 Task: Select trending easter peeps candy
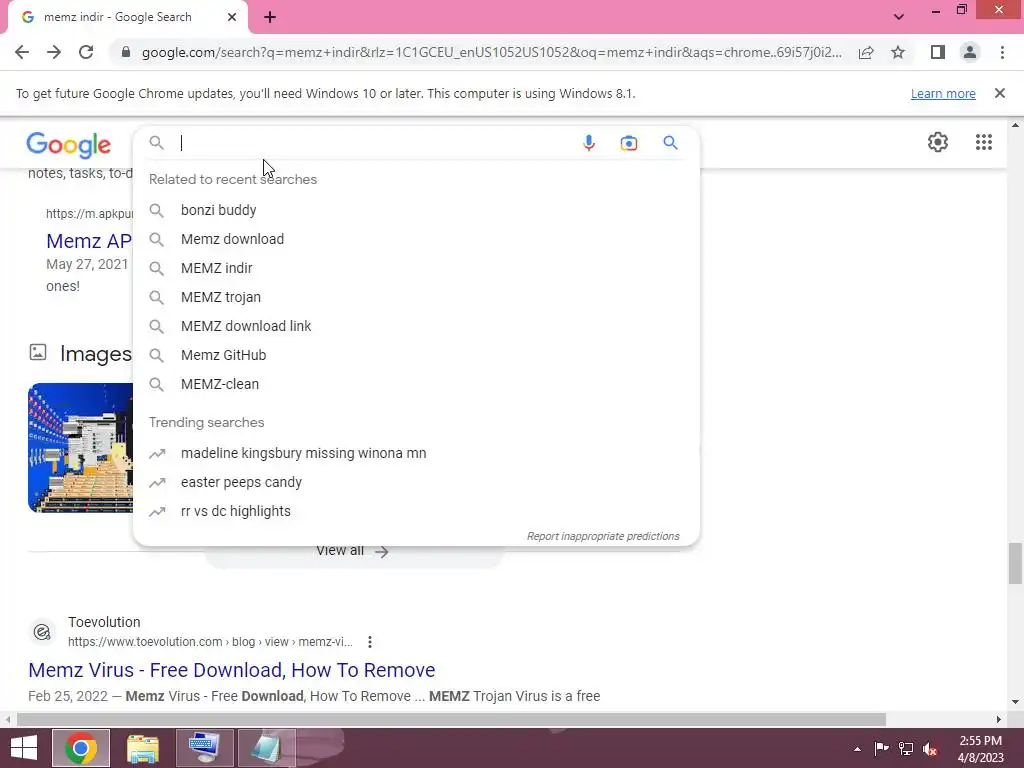click(x=416, y=482)
